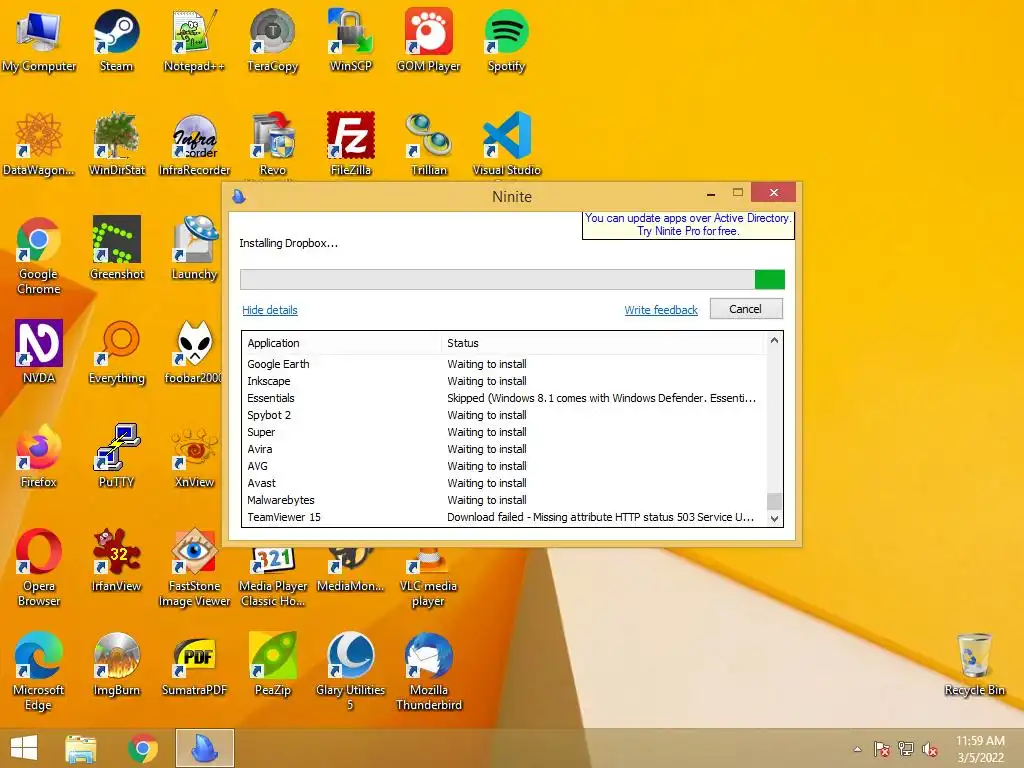This screenshot has height=768, width=1024.
Task: Click the Write feedback link
Action: pos(661,310)
